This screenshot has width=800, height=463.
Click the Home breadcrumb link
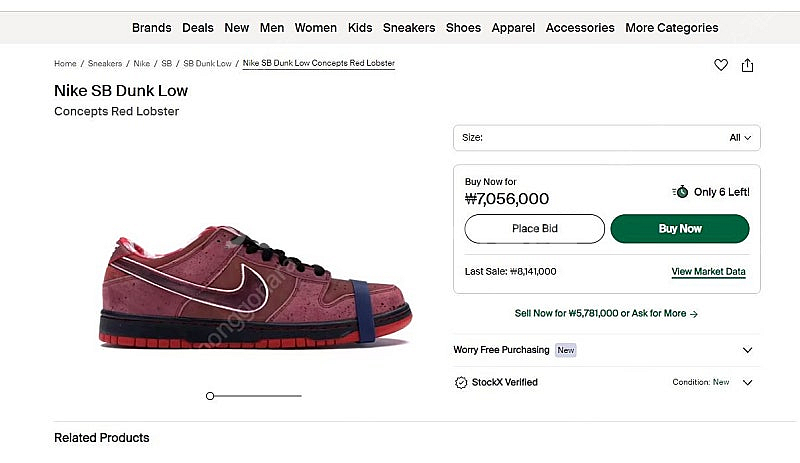pyautogui.click(x=65, y=63)
